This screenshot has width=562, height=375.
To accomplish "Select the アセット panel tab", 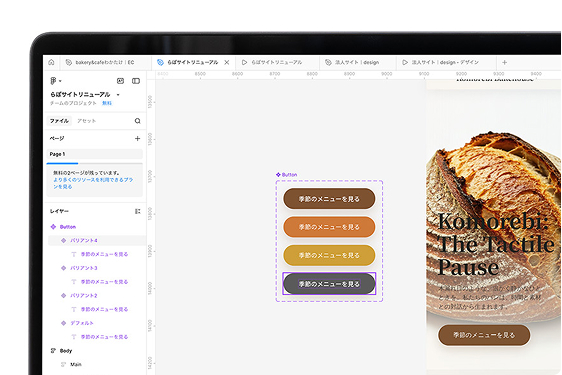I will tap(86, 121).
